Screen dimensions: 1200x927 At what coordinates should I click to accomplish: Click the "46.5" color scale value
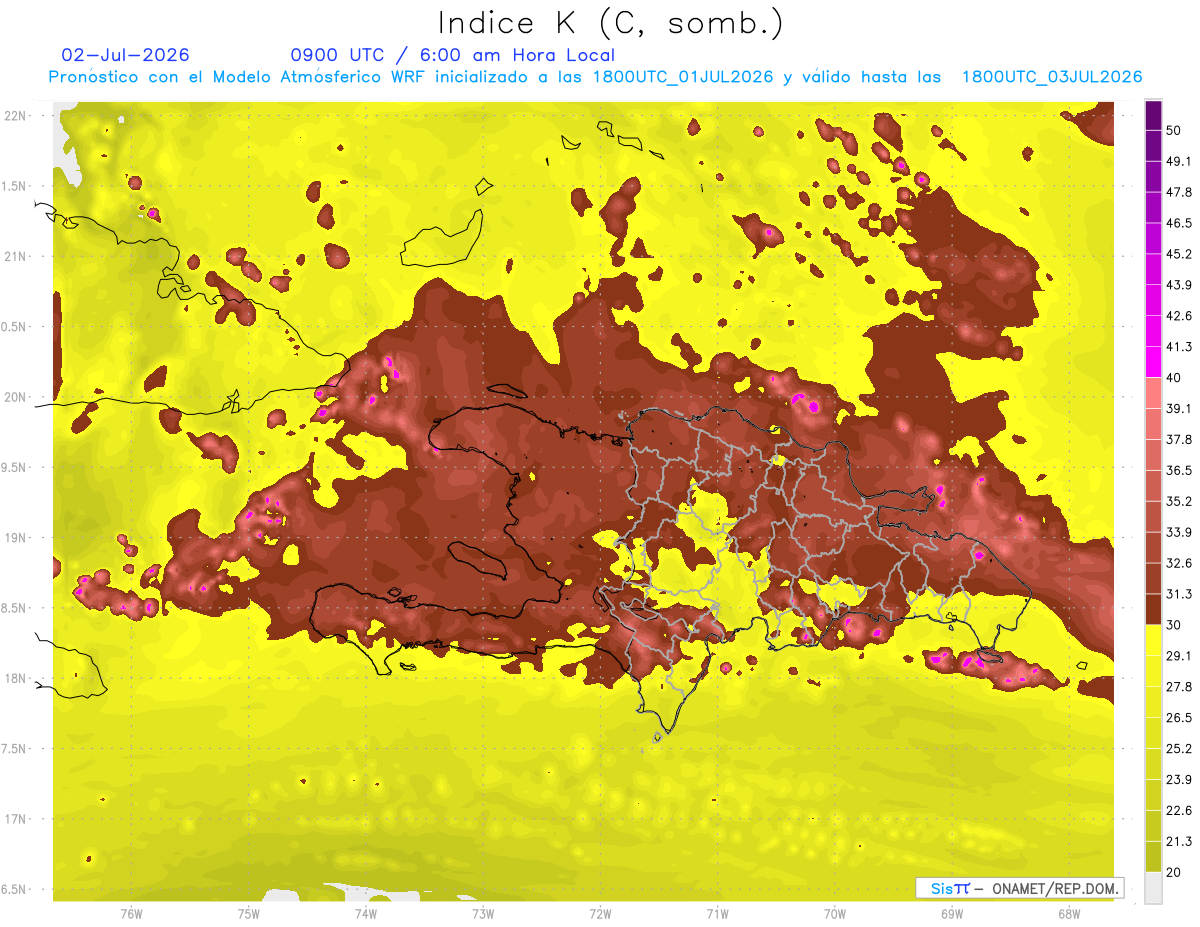(1179, 223)
